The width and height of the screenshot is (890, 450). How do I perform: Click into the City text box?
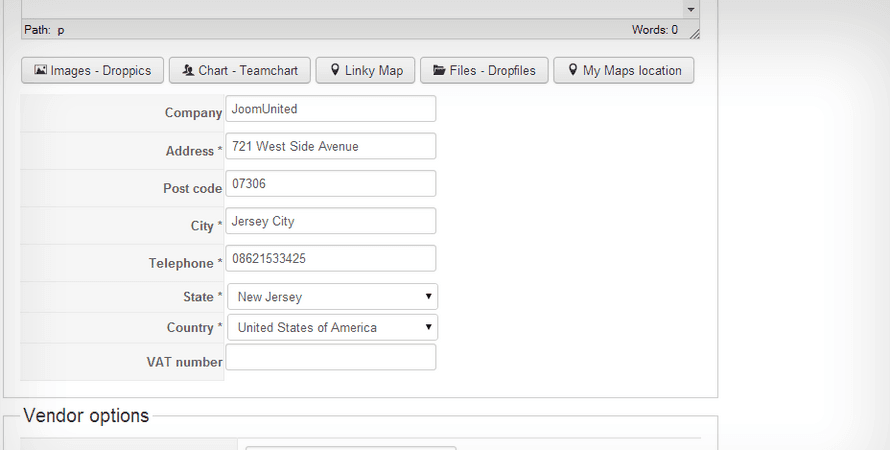pos(331,221)
